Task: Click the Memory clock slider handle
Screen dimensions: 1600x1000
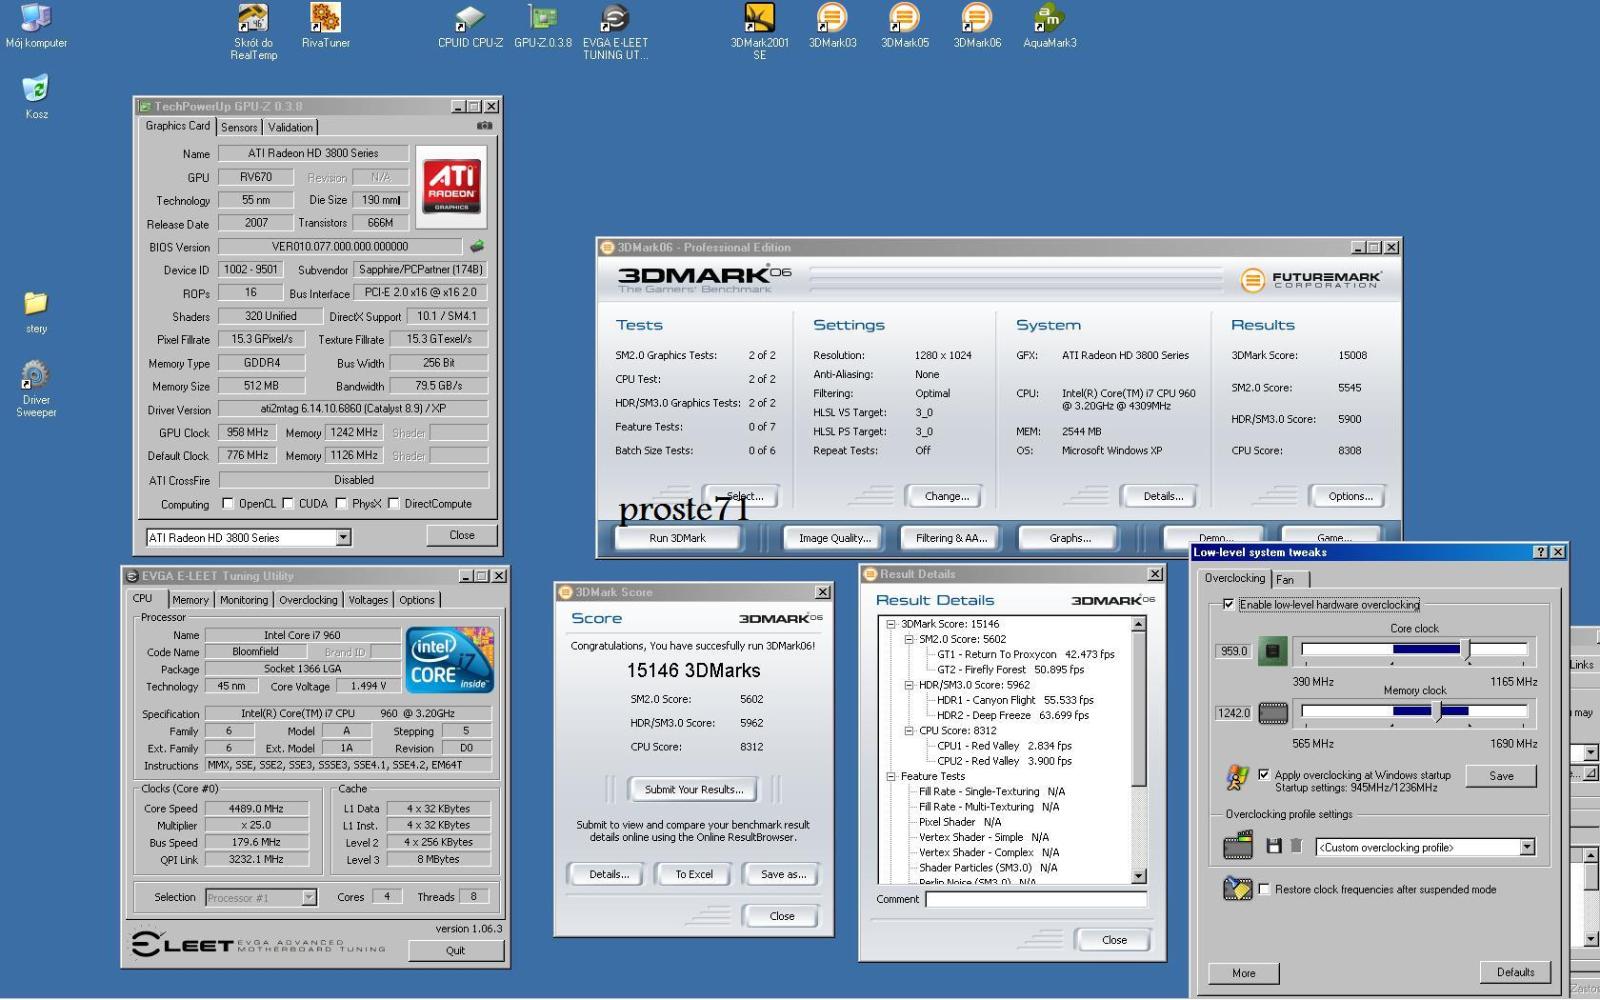Action: tap(1438, 711)
